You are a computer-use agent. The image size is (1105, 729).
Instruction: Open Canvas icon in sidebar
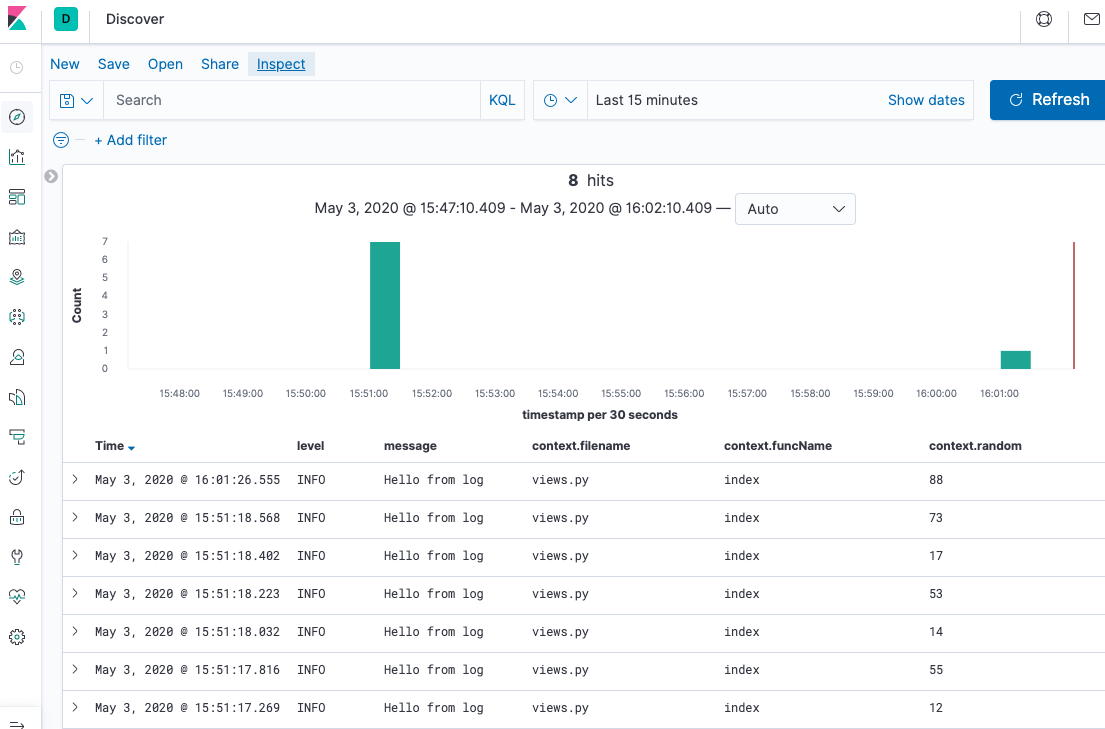point(17,237)
